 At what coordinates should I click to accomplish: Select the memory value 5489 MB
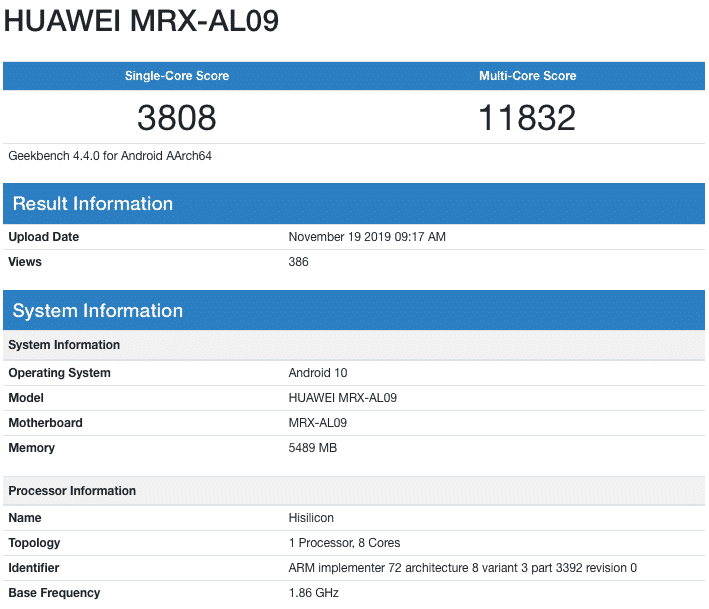click(x=313, y=448)
